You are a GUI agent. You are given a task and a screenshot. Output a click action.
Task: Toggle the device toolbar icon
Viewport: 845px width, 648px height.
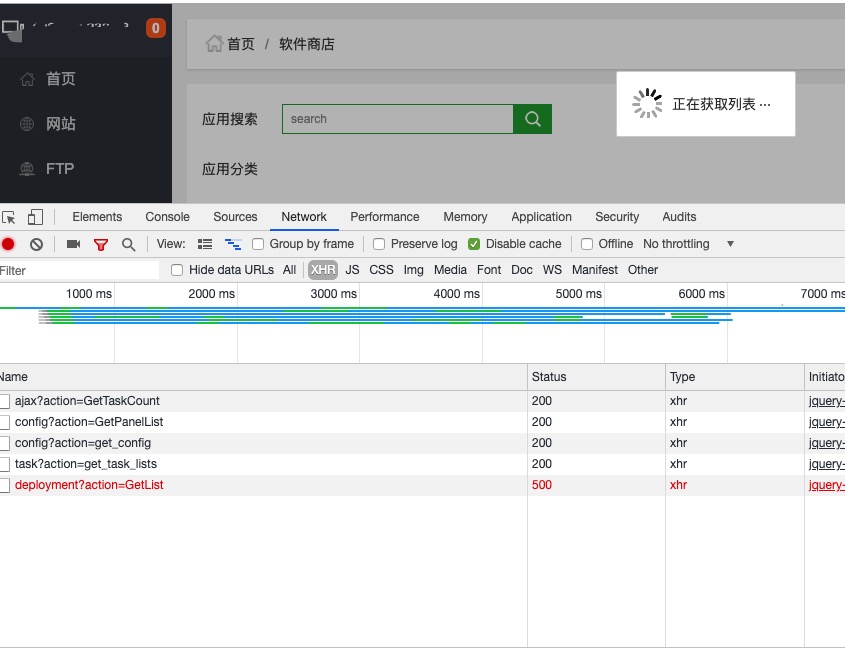(35, 217)
